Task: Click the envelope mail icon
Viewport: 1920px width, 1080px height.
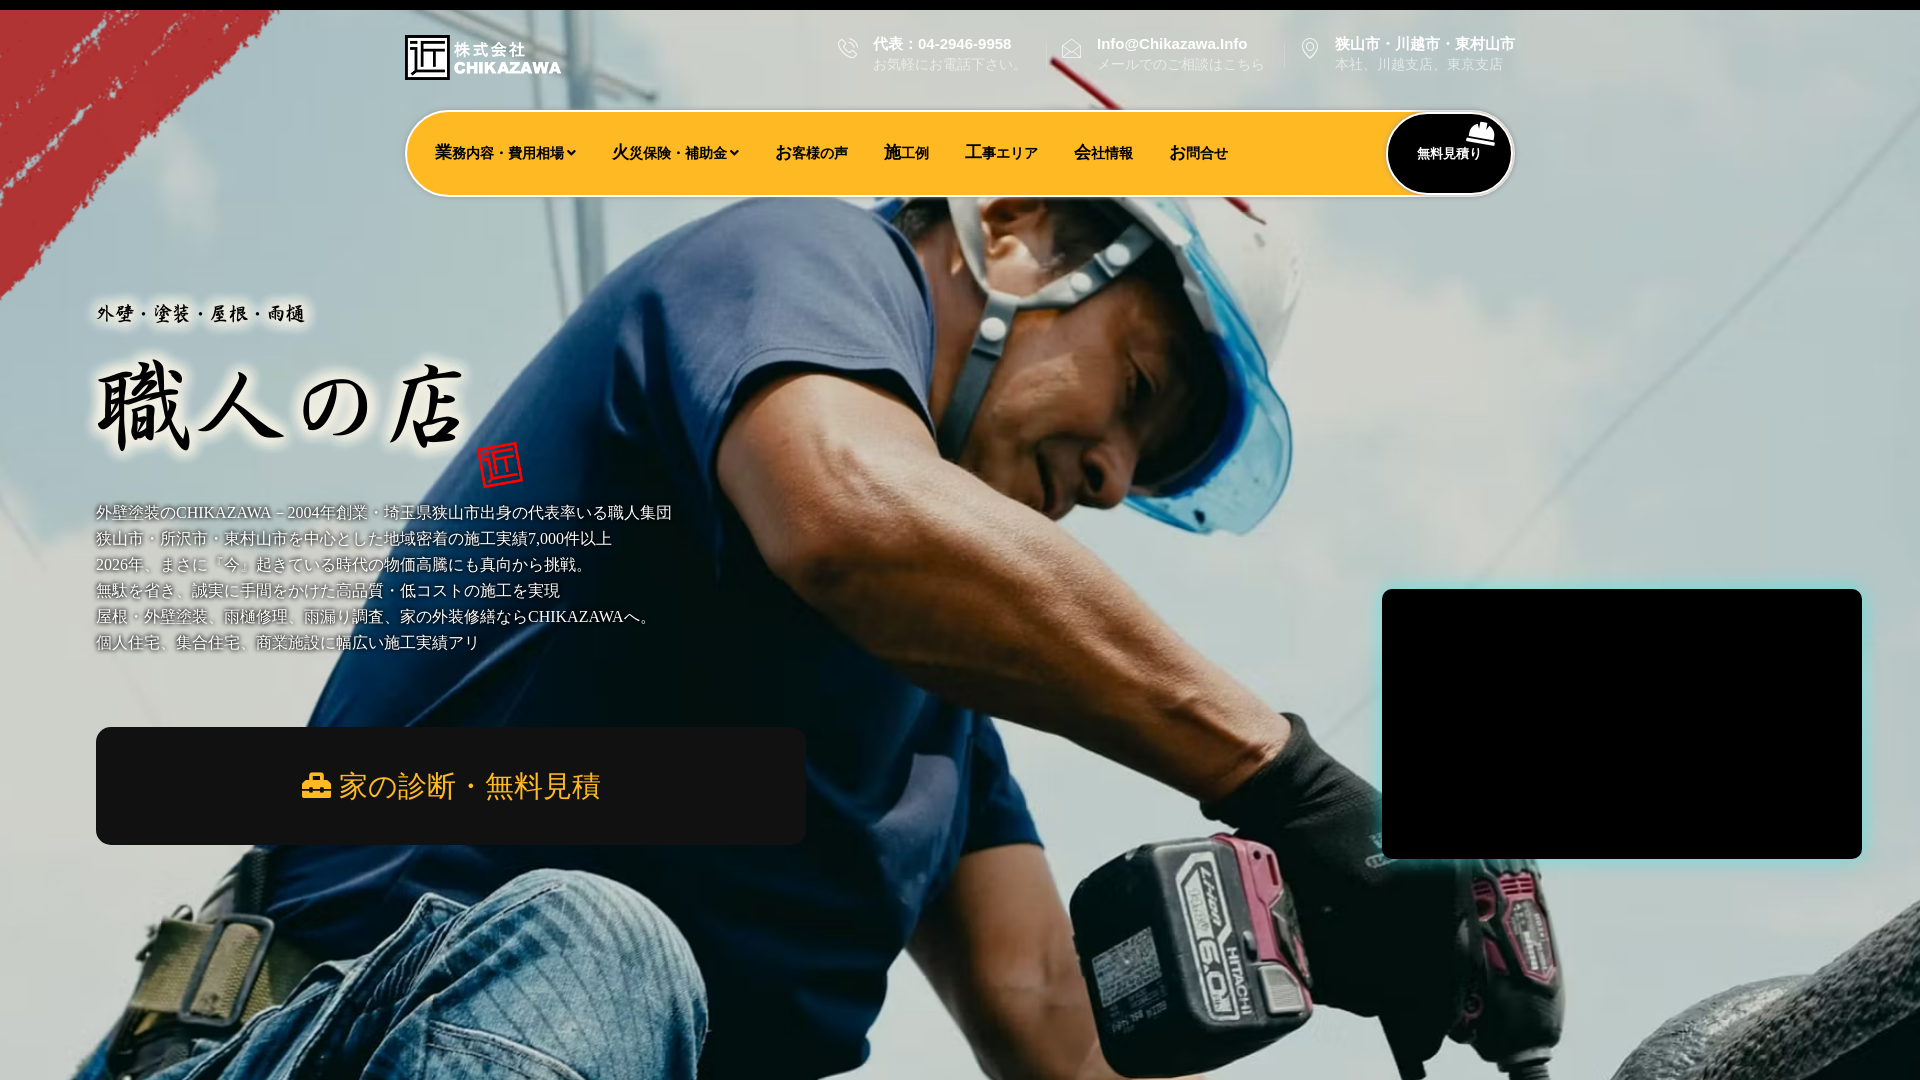Action: [x=1071, y=49]
